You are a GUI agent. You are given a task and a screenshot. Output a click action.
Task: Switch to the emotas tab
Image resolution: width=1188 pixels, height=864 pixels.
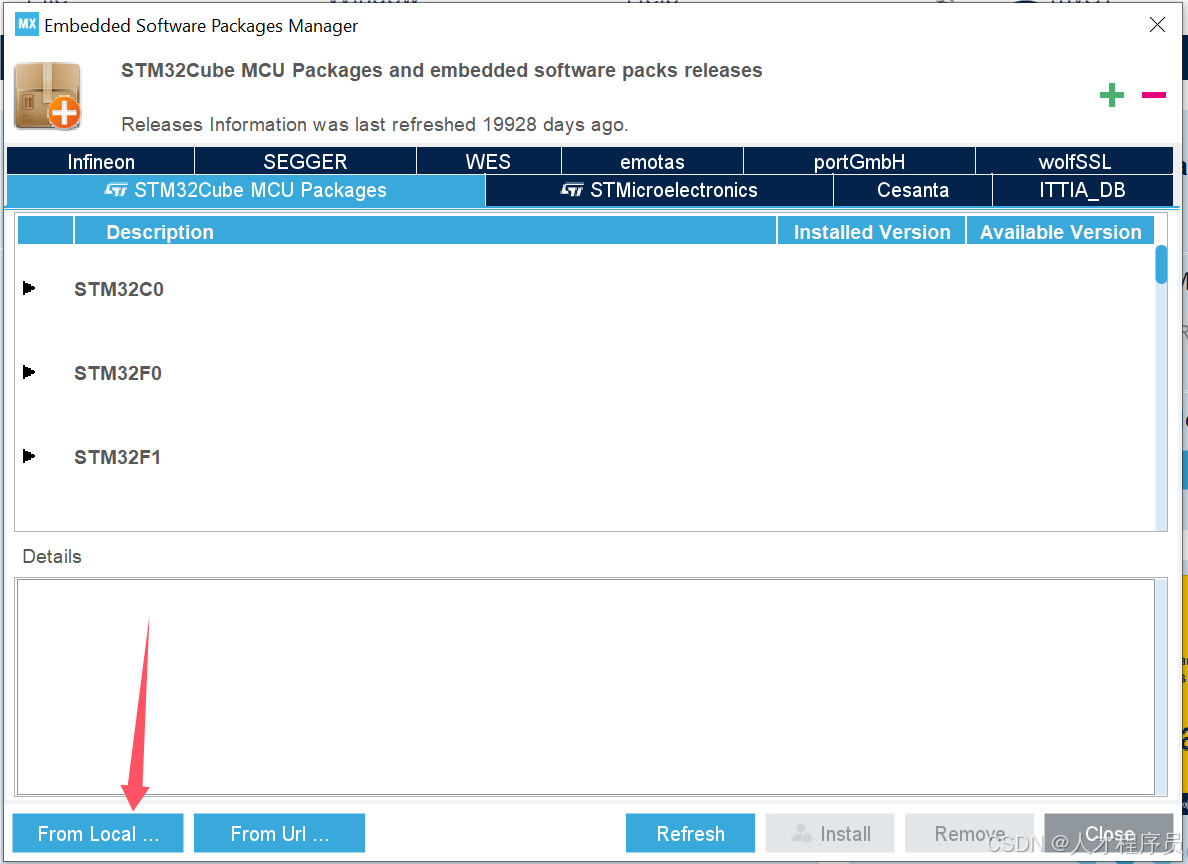point(652,161)
